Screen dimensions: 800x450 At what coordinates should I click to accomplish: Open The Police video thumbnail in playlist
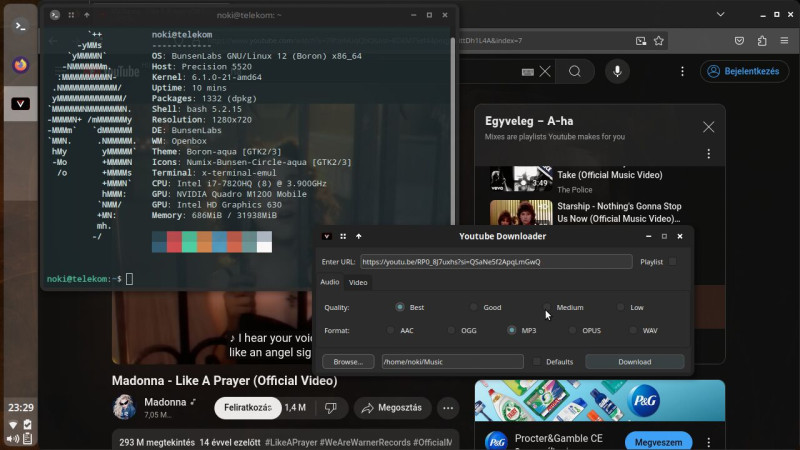coord(521,179)
